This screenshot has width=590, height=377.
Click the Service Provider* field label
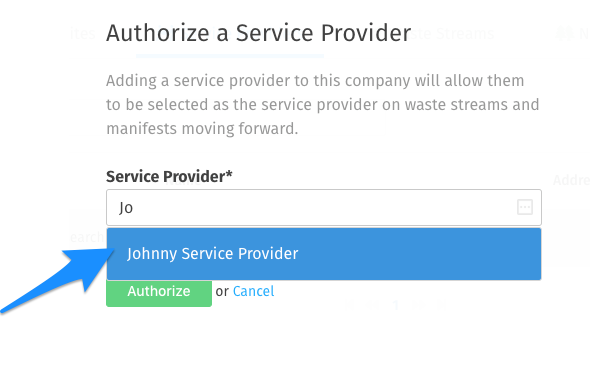coord(169,176)
